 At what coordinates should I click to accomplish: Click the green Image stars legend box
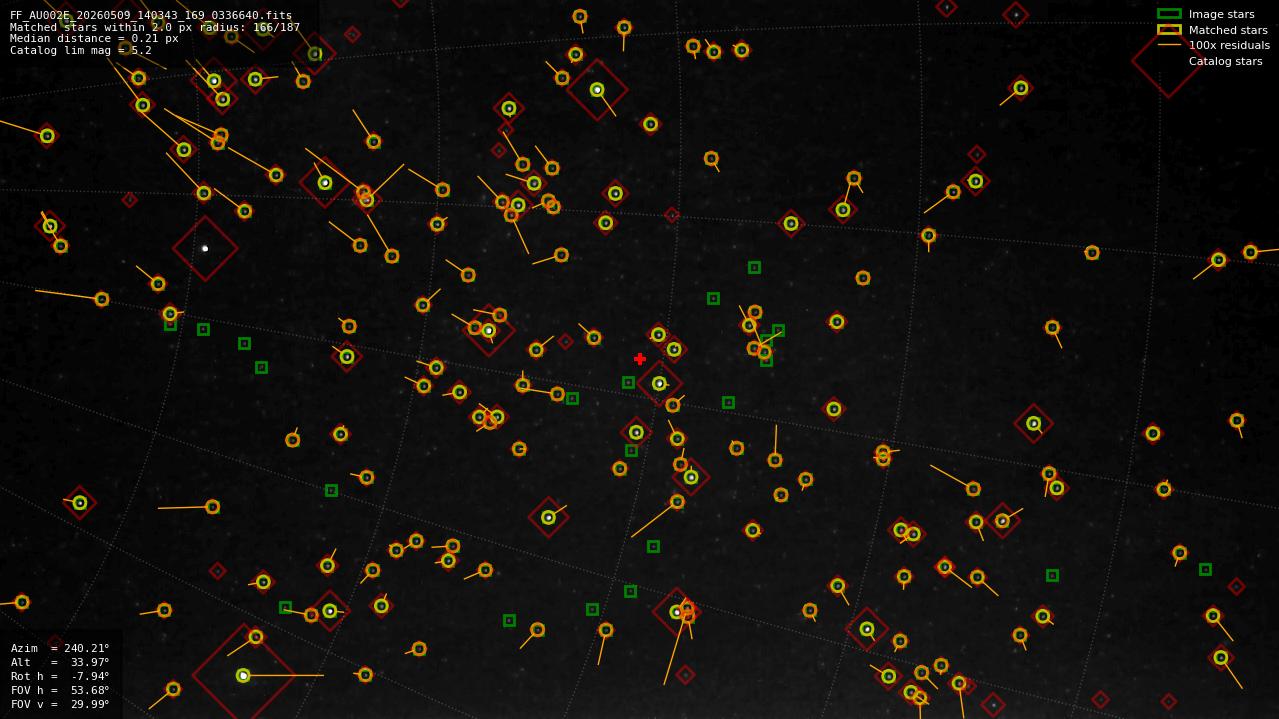click(1169, 14)
